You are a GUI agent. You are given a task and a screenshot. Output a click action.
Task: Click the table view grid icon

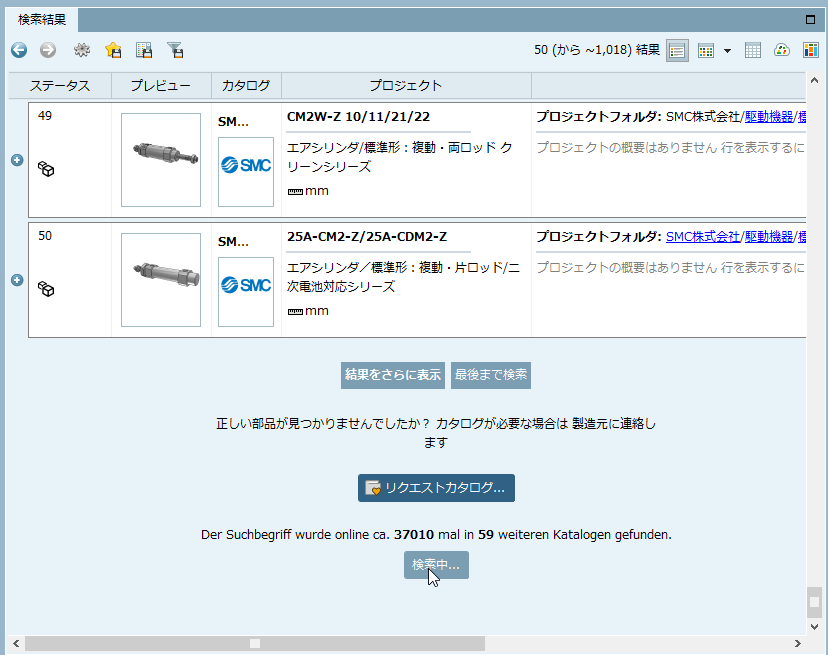click(753, 50)
